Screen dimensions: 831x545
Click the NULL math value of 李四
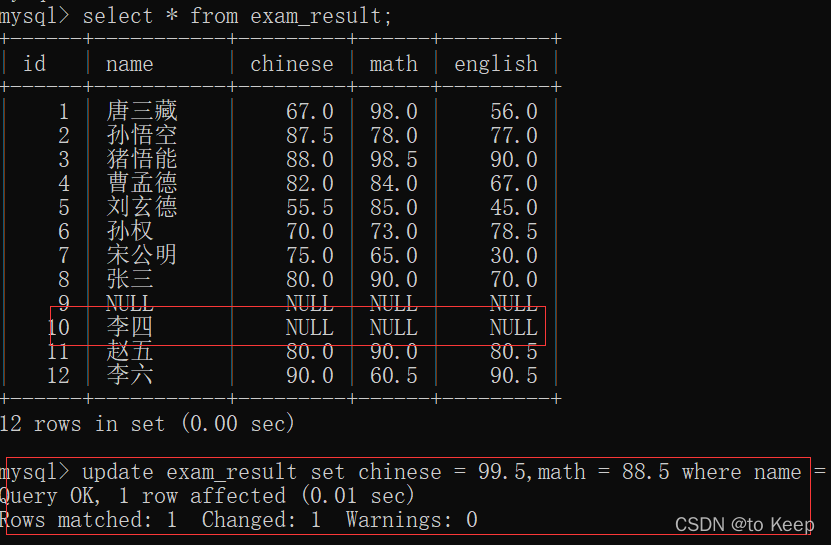(x=394, y=327)
